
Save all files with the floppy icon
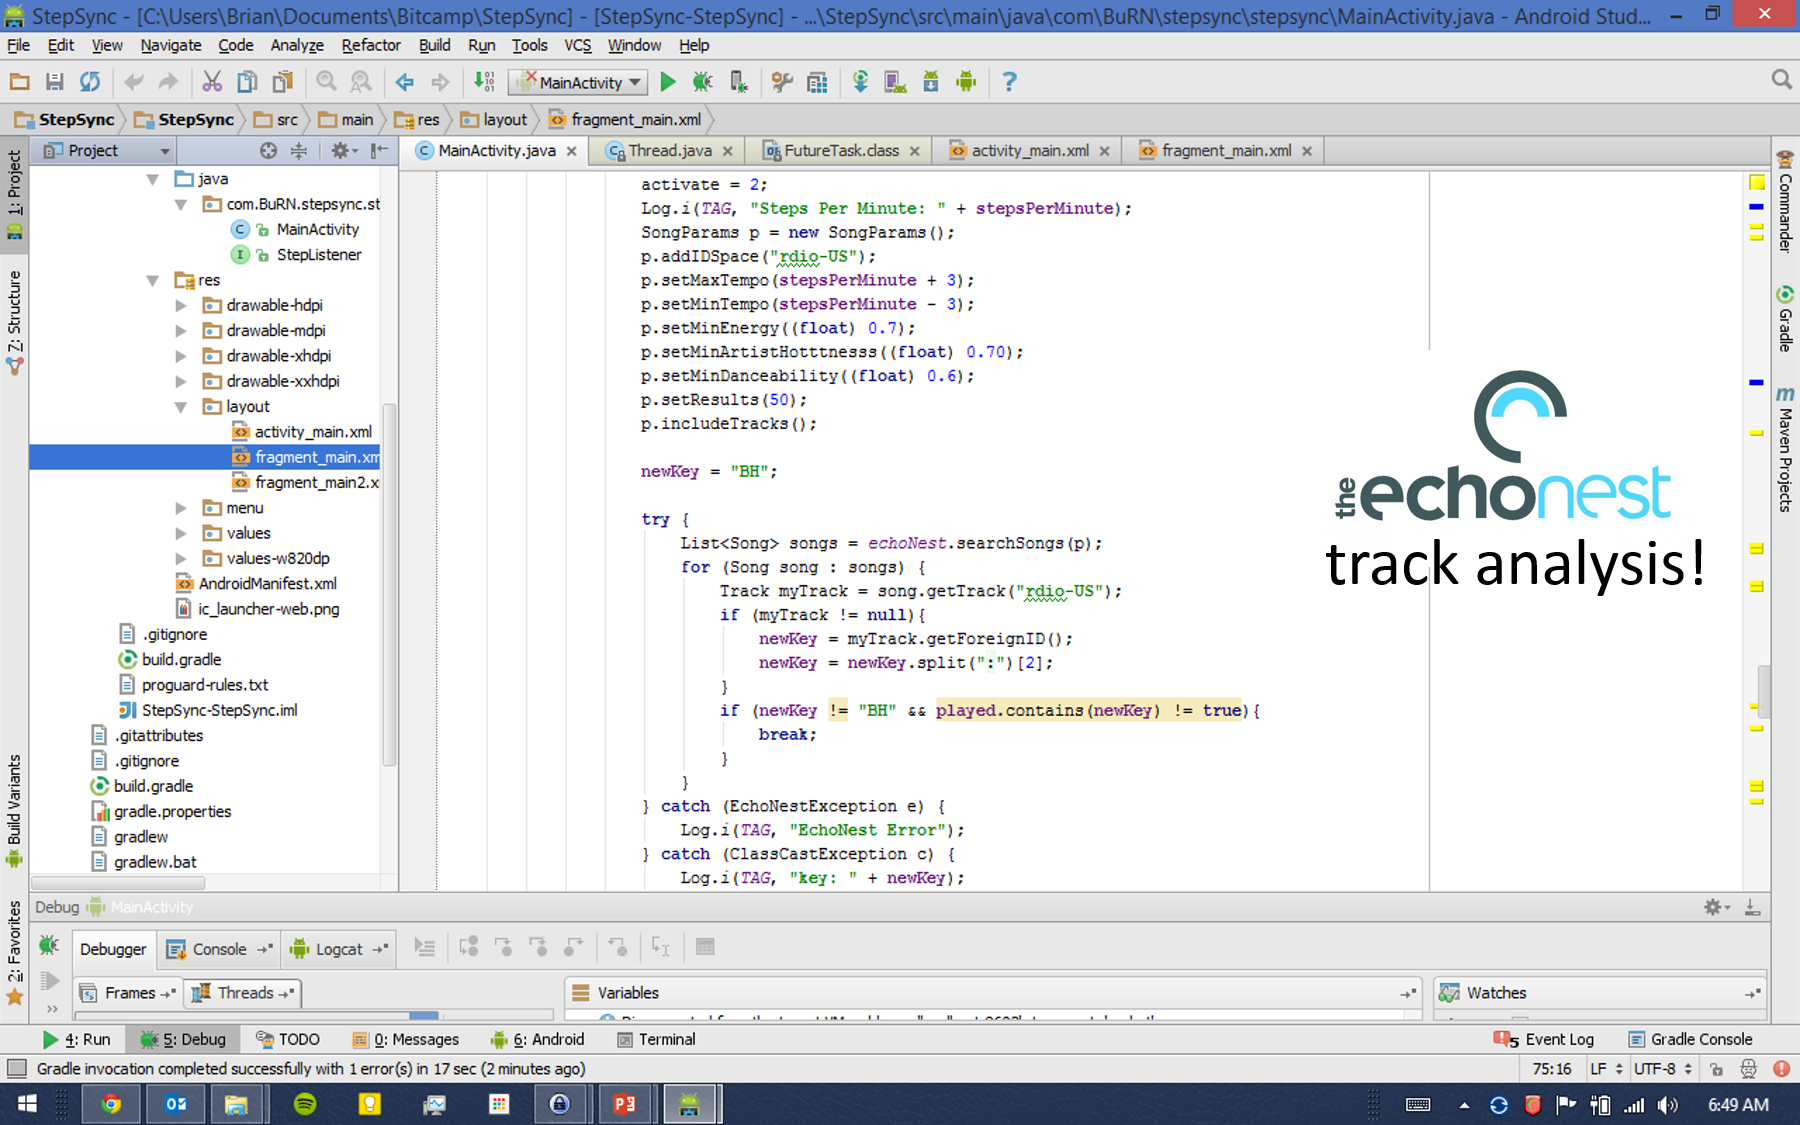click(x=55, y=82)
